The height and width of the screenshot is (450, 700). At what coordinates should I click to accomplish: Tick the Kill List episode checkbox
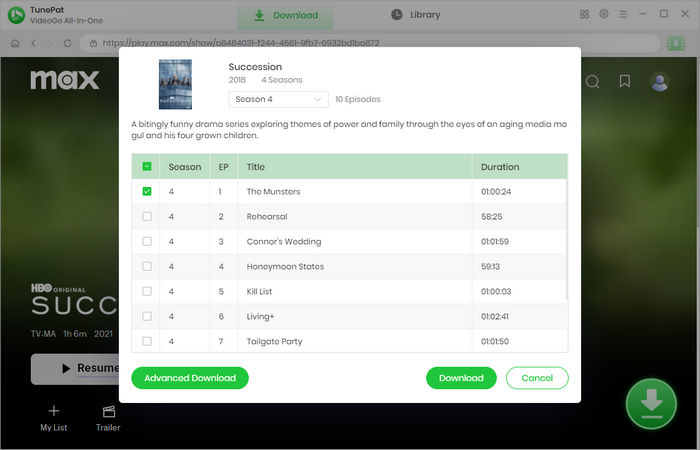point(147,291)
